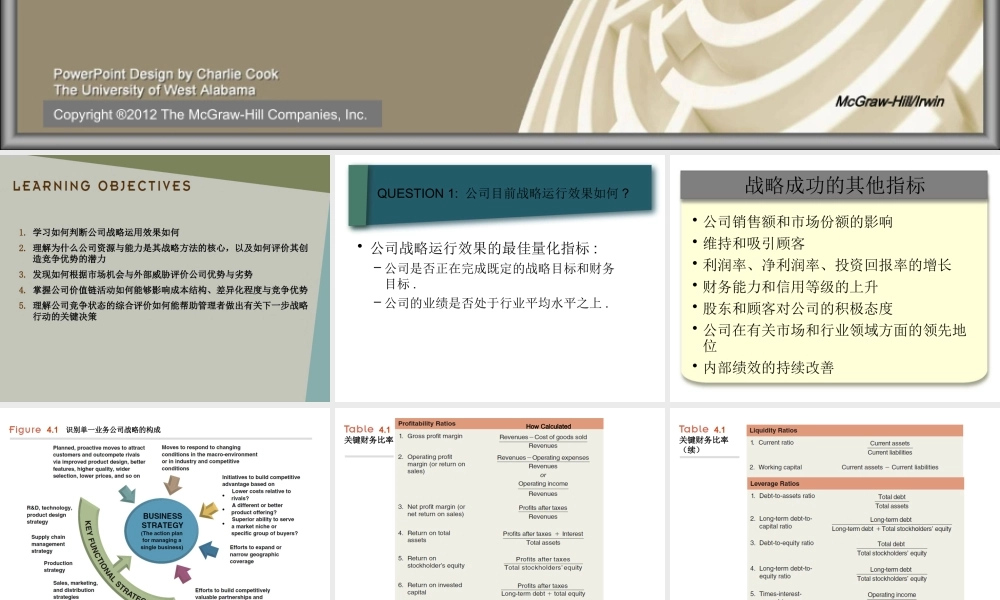Click the "Debt-to-equity ratio" row label
The image size is (1000, 600).
coord(786,543)
